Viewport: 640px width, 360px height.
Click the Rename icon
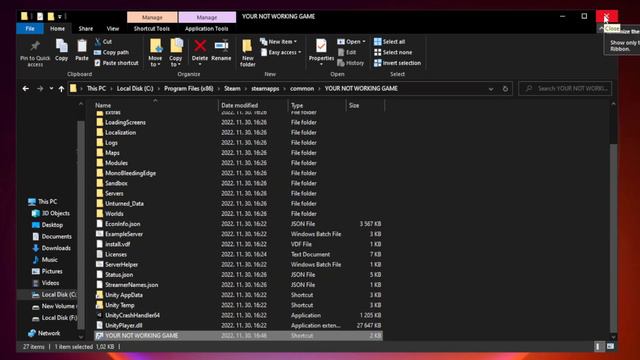221,50
